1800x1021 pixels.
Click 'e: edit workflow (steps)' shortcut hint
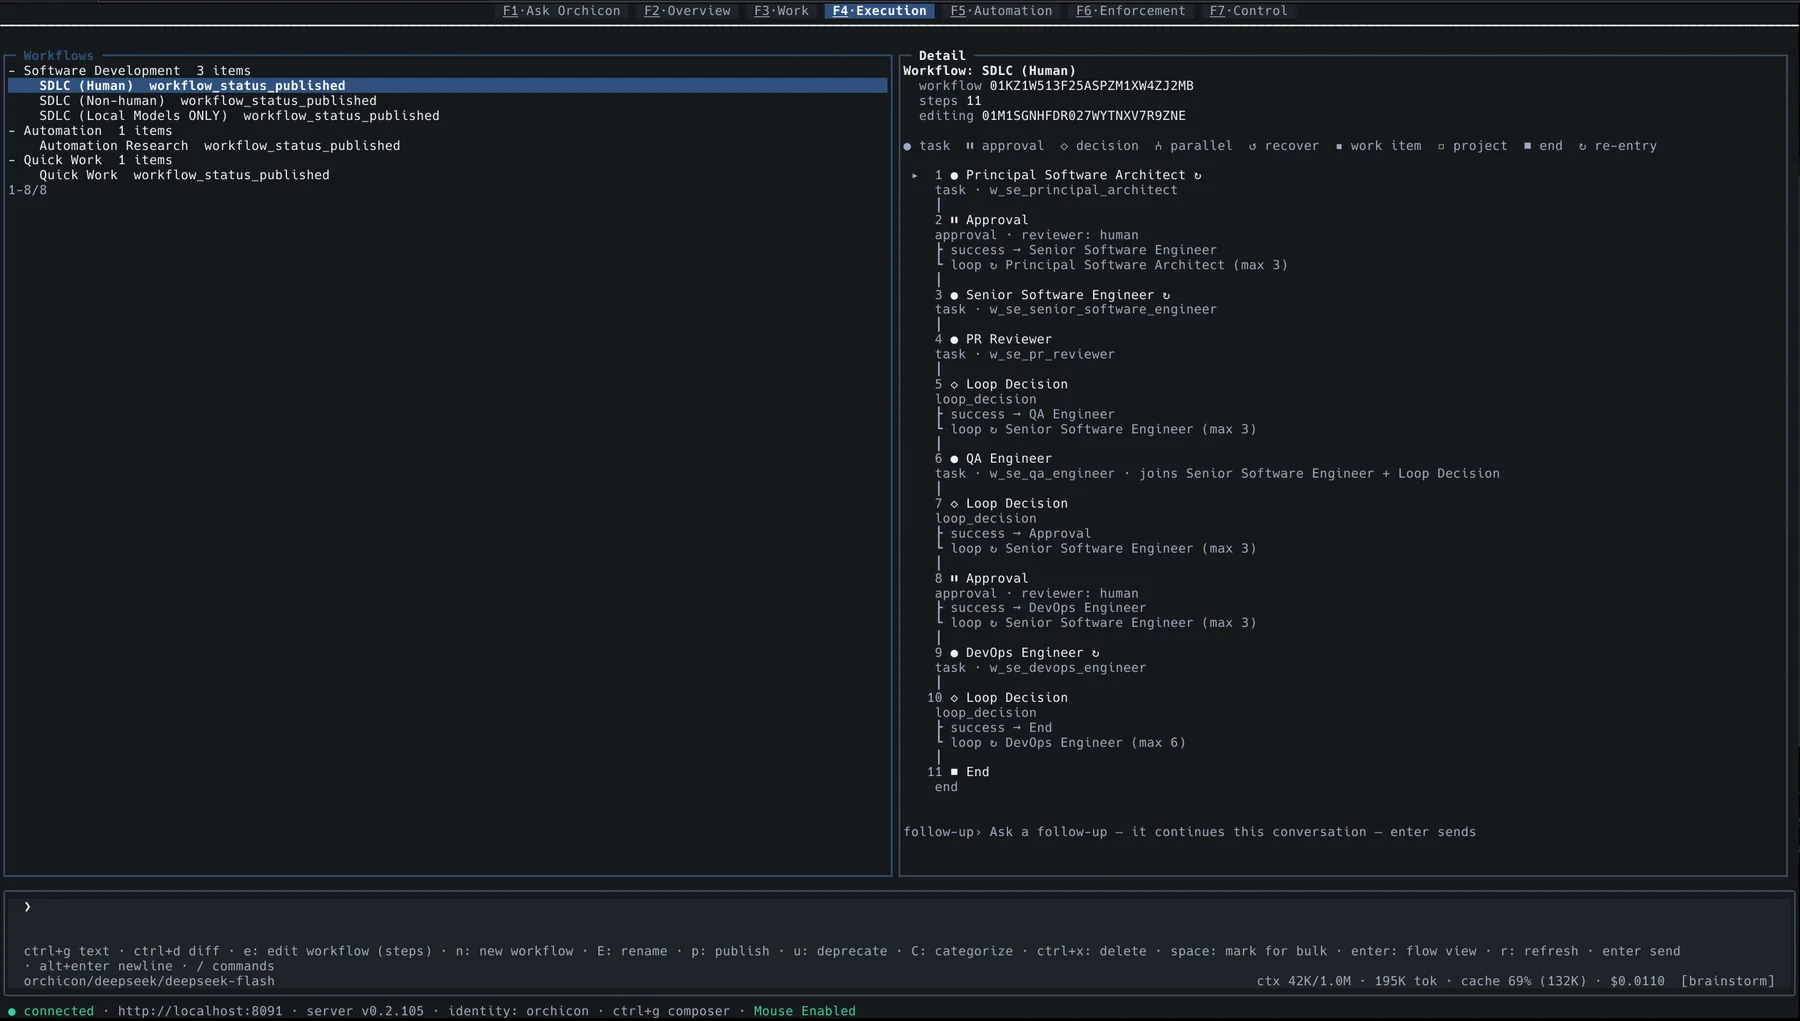[x=337, y=951]
